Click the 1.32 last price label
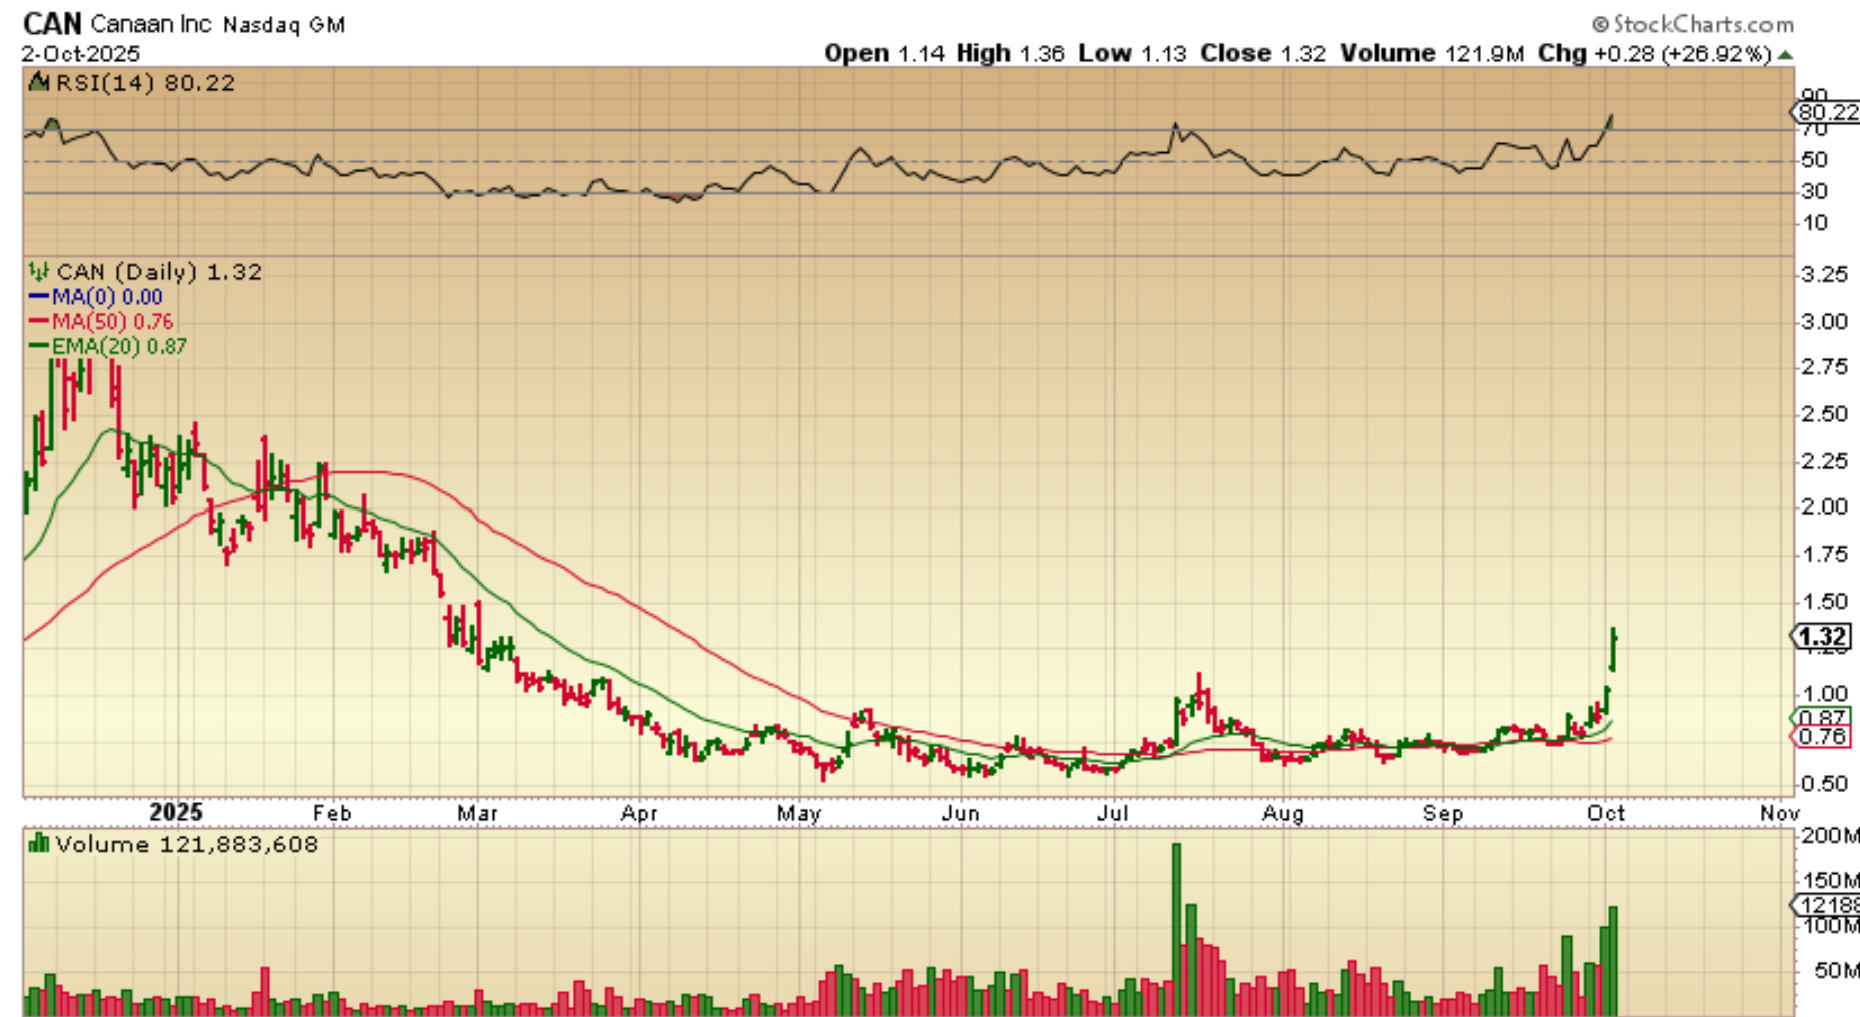Viewport: 1860px width, 1017px height. pyautogui.click(x=1821, y=637)
